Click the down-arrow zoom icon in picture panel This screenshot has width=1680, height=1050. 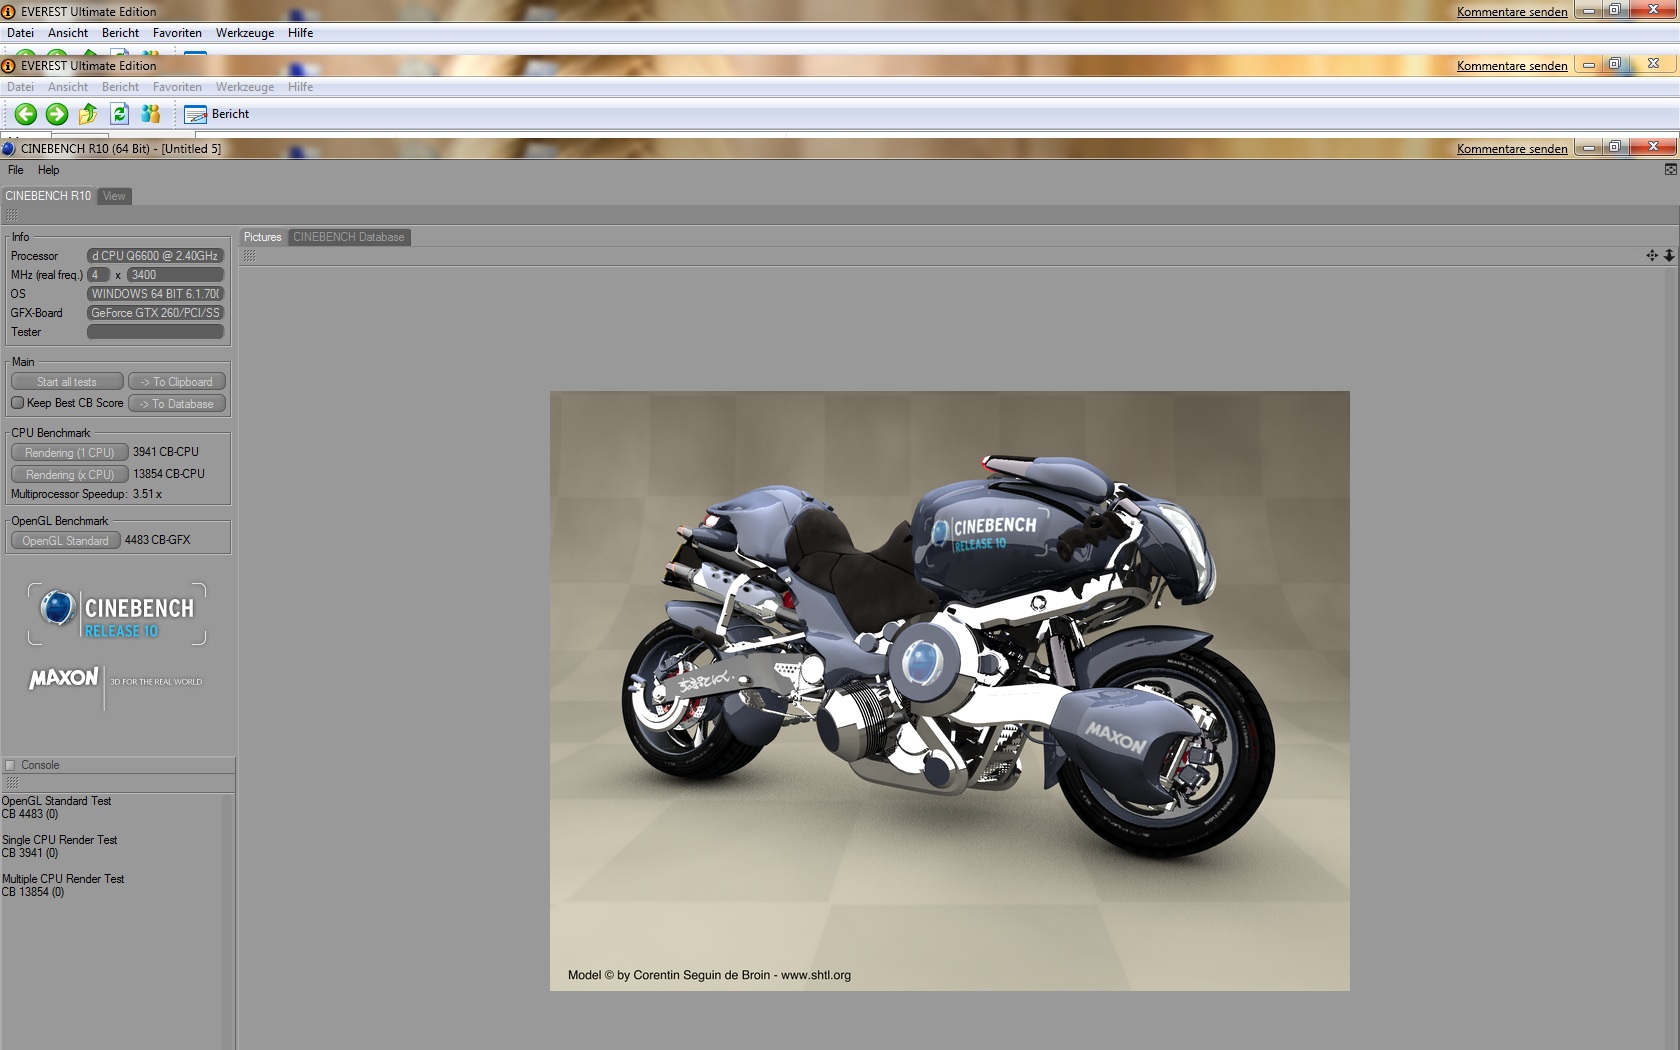(1669, 256)
